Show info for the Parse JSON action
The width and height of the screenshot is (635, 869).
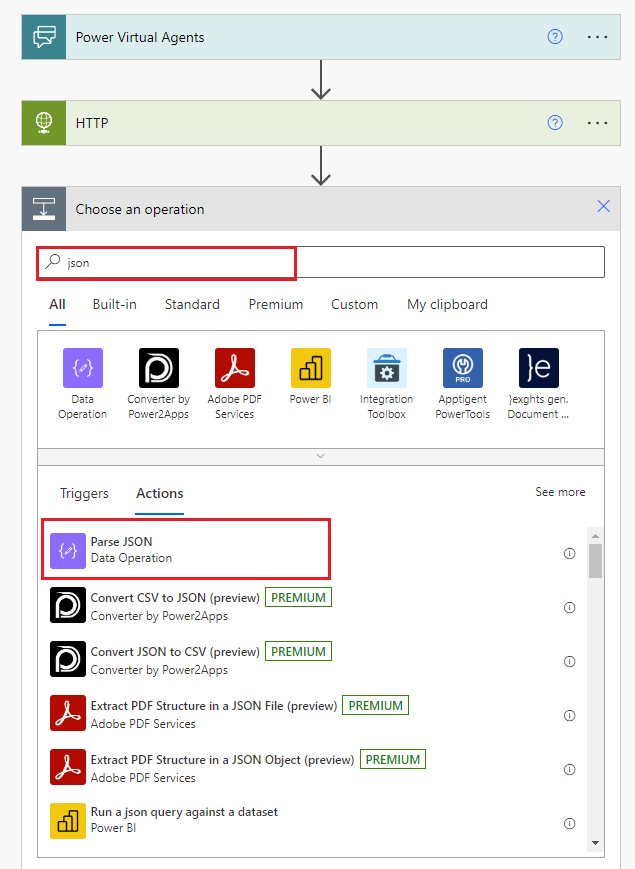(x=569, y=553)
